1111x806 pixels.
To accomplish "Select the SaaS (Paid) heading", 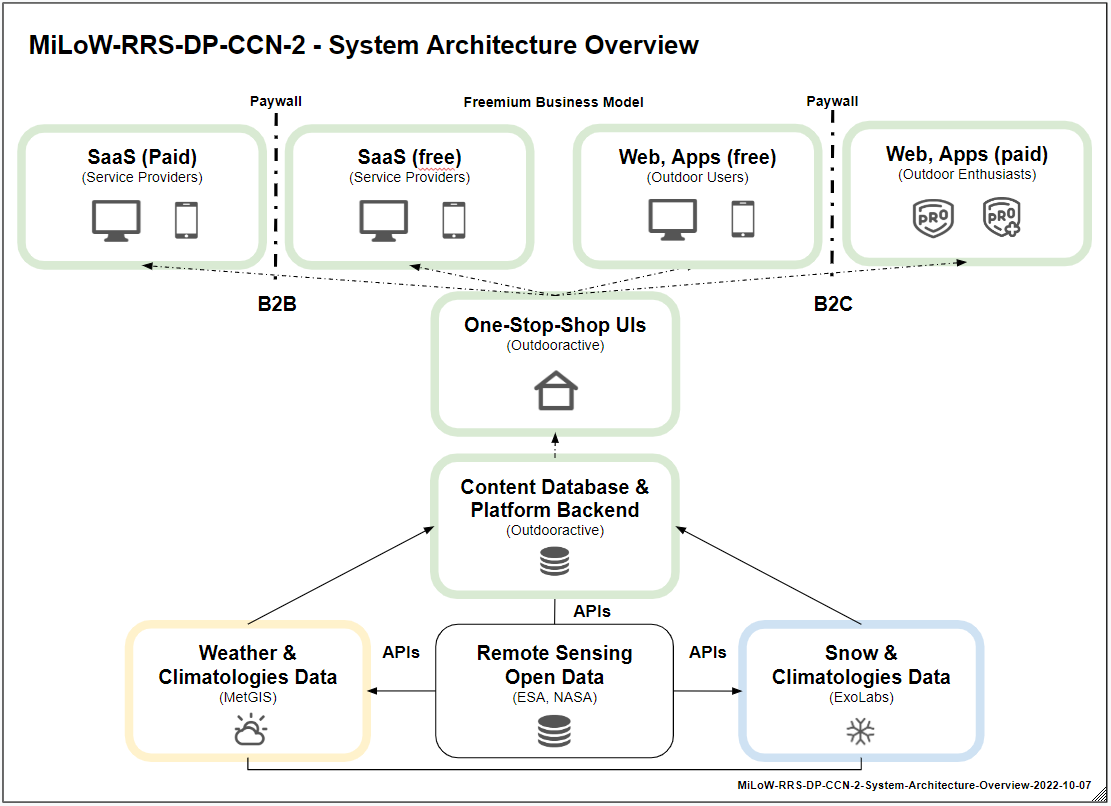I will tap(142, 157).
